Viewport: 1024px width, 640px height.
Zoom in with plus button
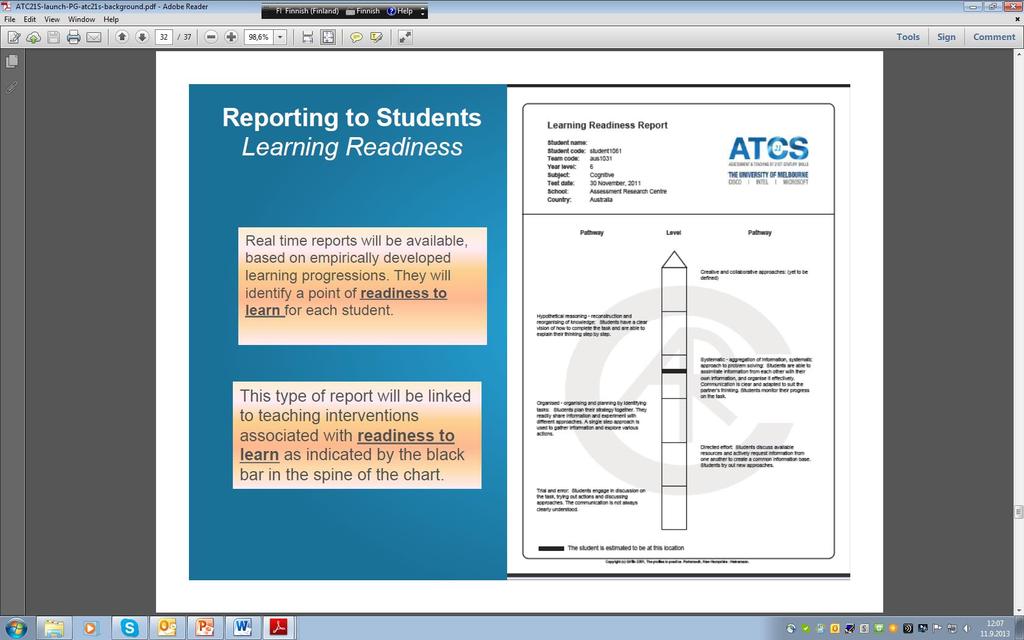[231, 37]
